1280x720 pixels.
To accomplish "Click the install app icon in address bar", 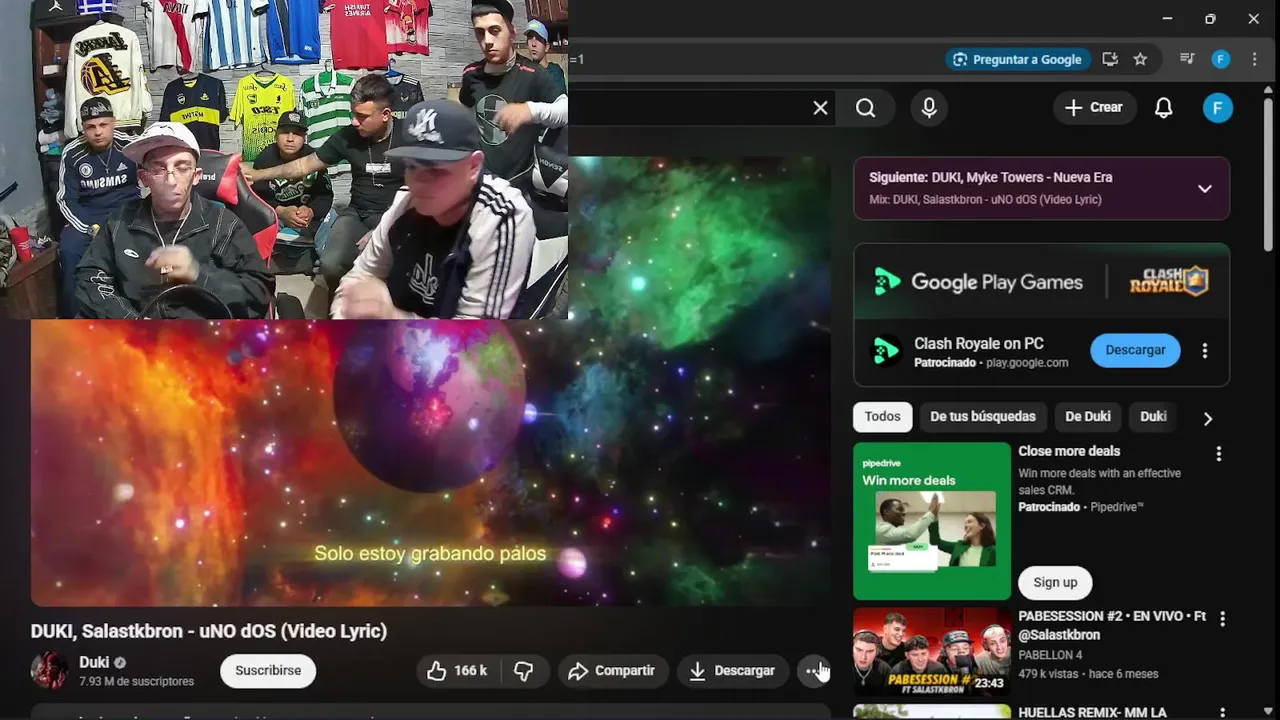I will (1109, 59).
